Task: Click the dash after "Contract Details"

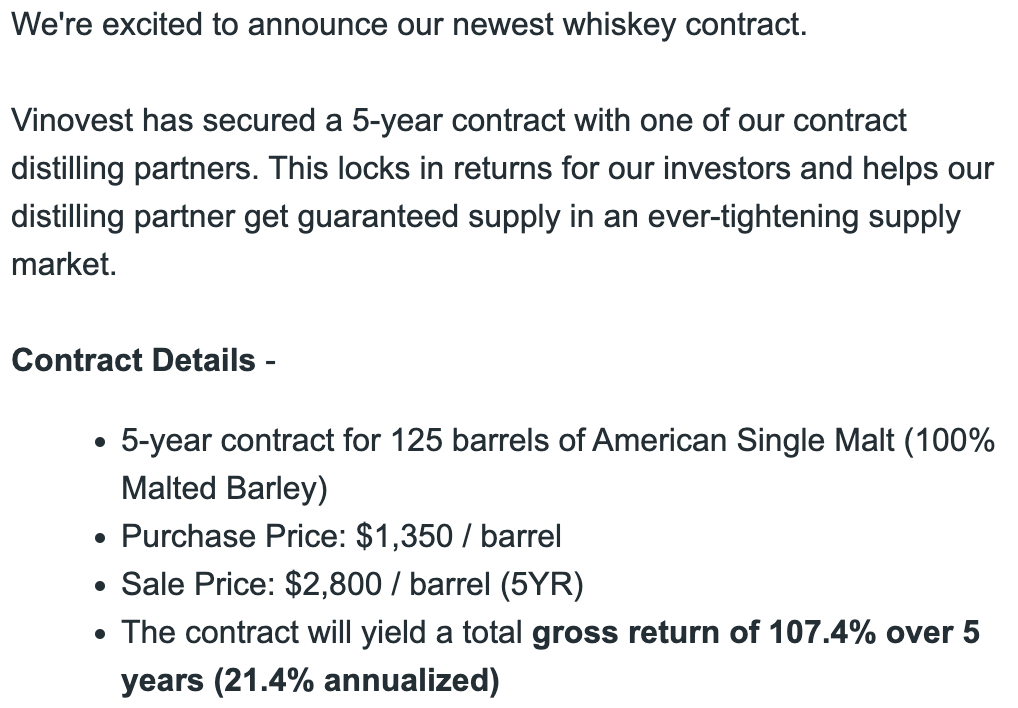Action: click(270, 362)
